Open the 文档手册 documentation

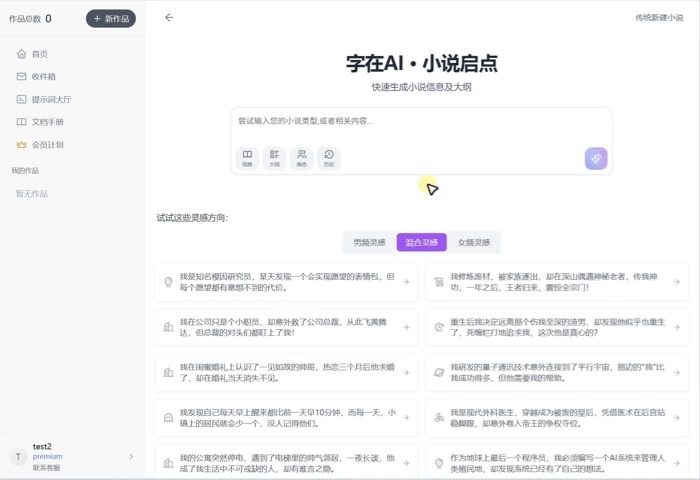40,122
